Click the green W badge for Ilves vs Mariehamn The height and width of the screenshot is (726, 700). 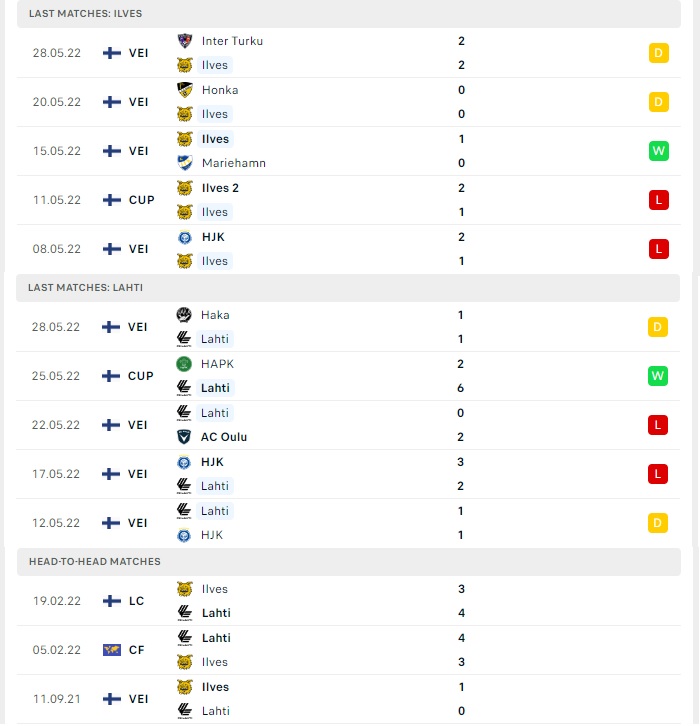[658, 151]
